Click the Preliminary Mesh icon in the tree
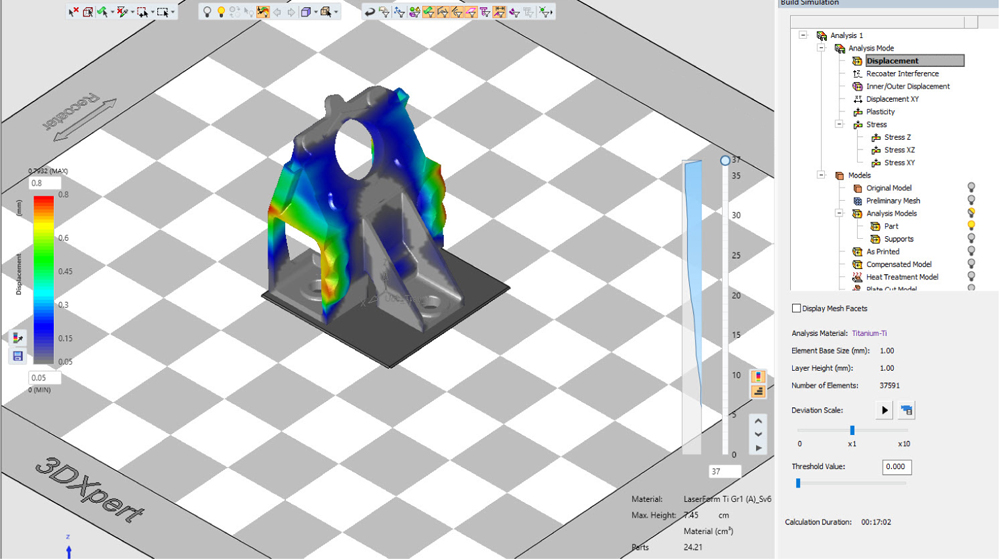This screenshot has height=559, width=1000. click(x=858, y=200)
